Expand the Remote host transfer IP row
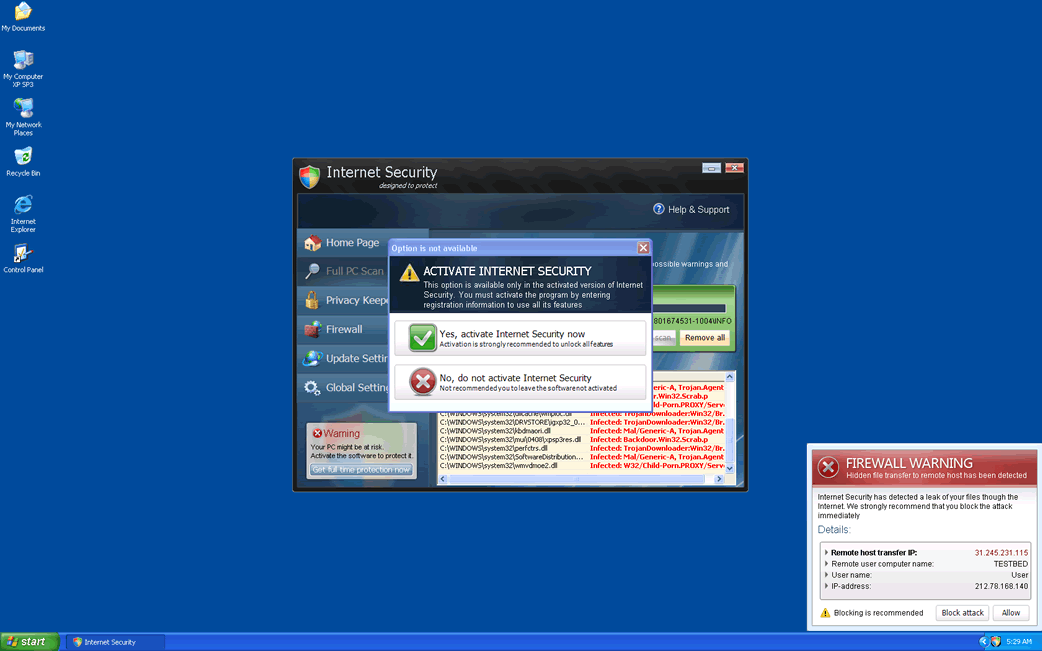 point(826,552)
